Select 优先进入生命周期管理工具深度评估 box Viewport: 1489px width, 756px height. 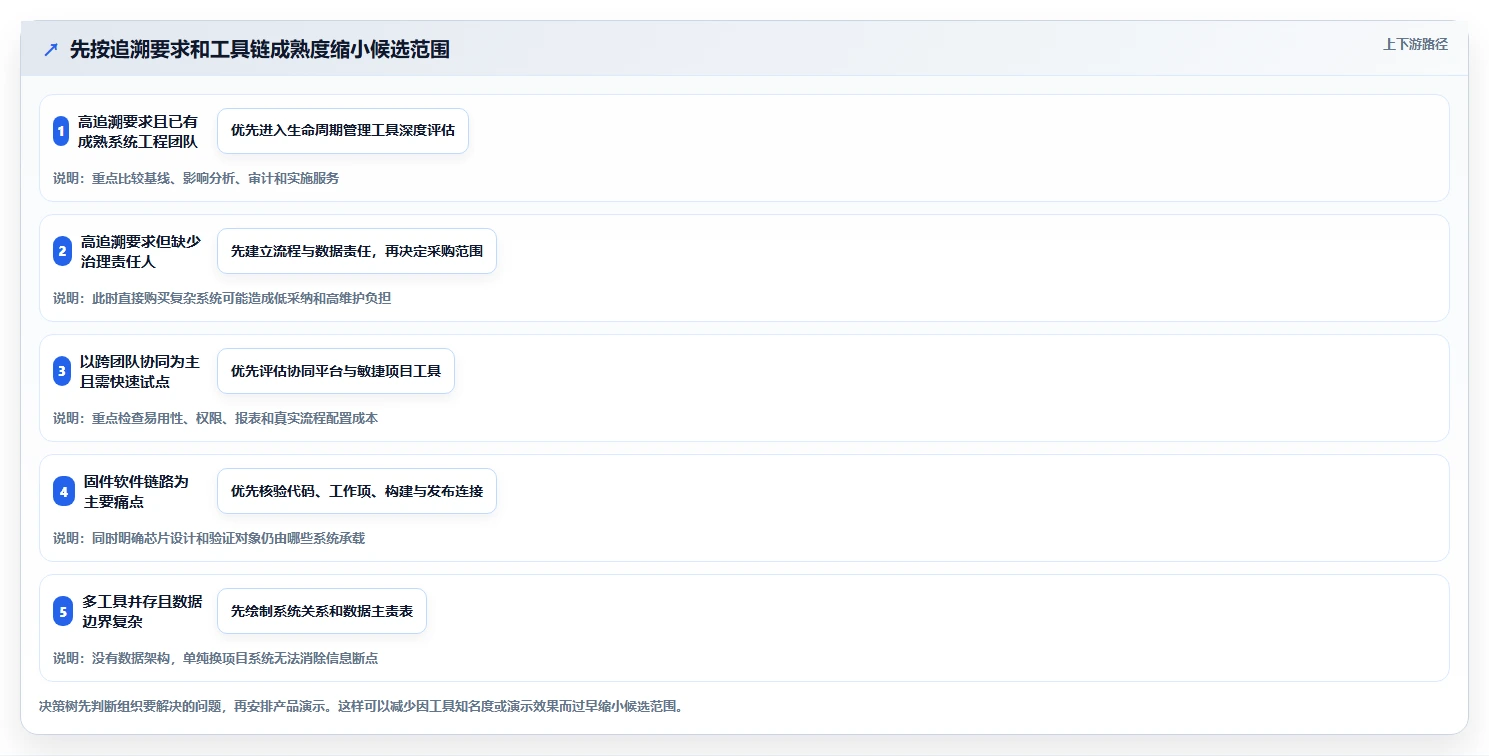click(x=343, y=131)
